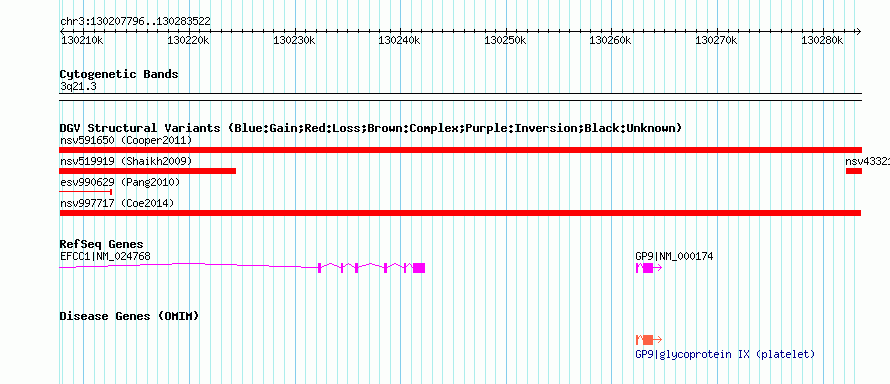Click the red nsv519919 loss bar
890x384 pixels.
(x=148, y=171)
